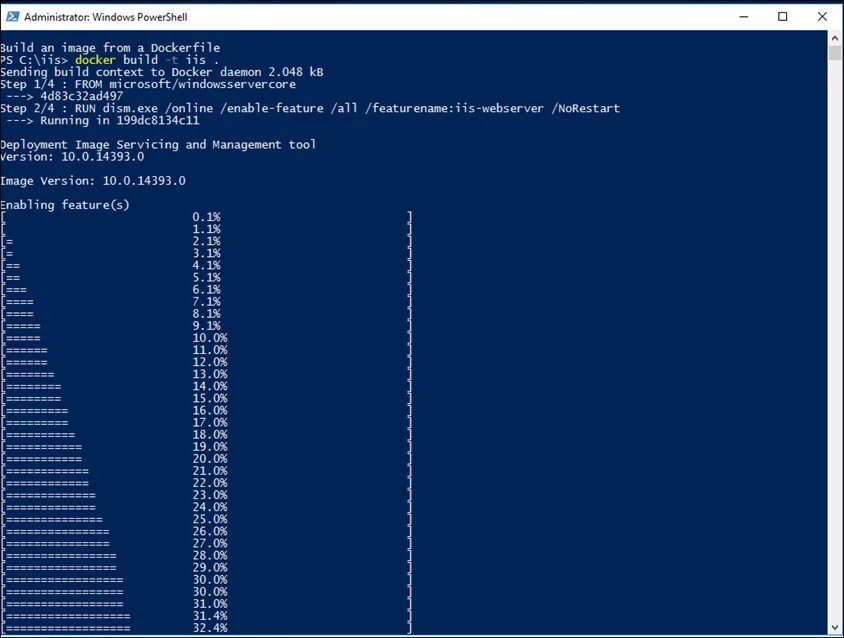Click the 'PS C:\iis>' prompt text
The image size is (844, 638).
(34, 60)
